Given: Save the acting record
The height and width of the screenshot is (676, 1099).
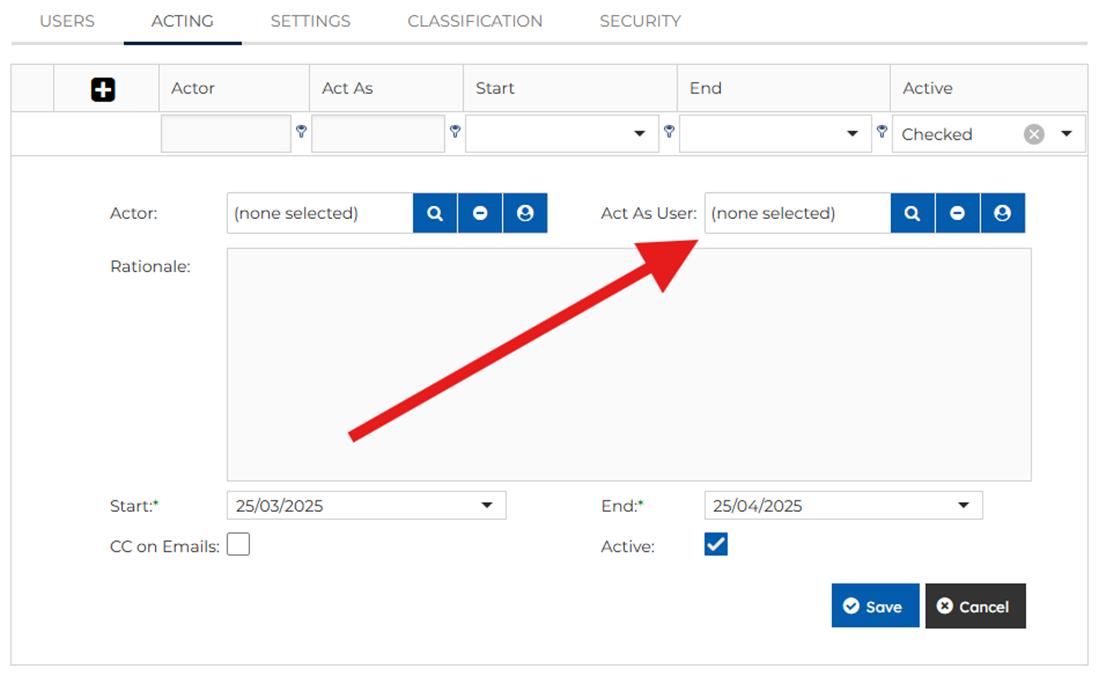Looking at the screenshot, I should click(x=874, y=606).
